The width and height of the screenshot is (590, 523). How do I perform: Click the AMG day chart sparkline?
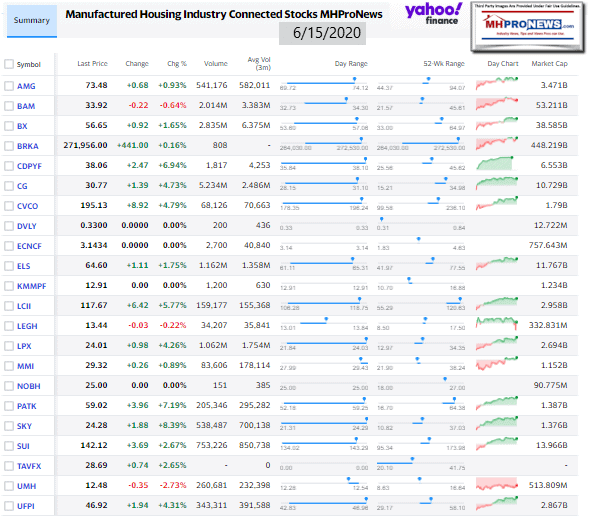[497, 83]
